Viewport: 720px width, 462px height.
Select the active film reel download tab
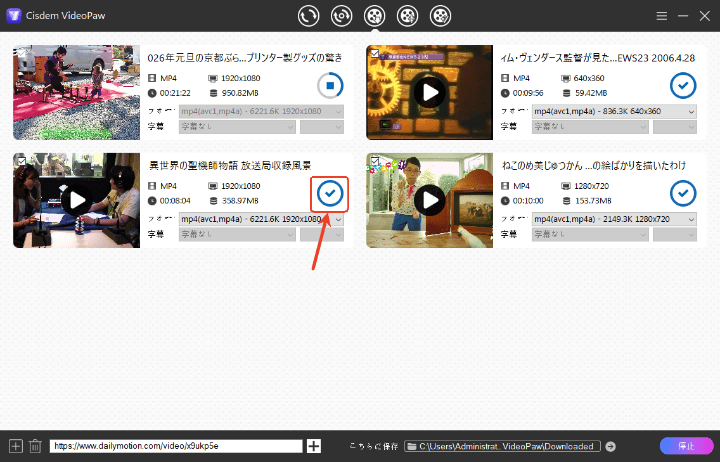(374, 16)
